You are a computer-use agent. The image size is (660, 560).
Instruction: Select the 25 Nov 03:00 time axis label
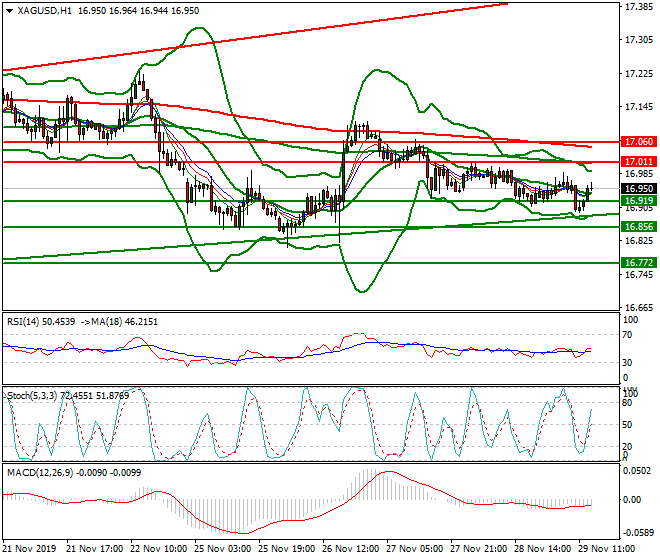click(x=223, y=549)
